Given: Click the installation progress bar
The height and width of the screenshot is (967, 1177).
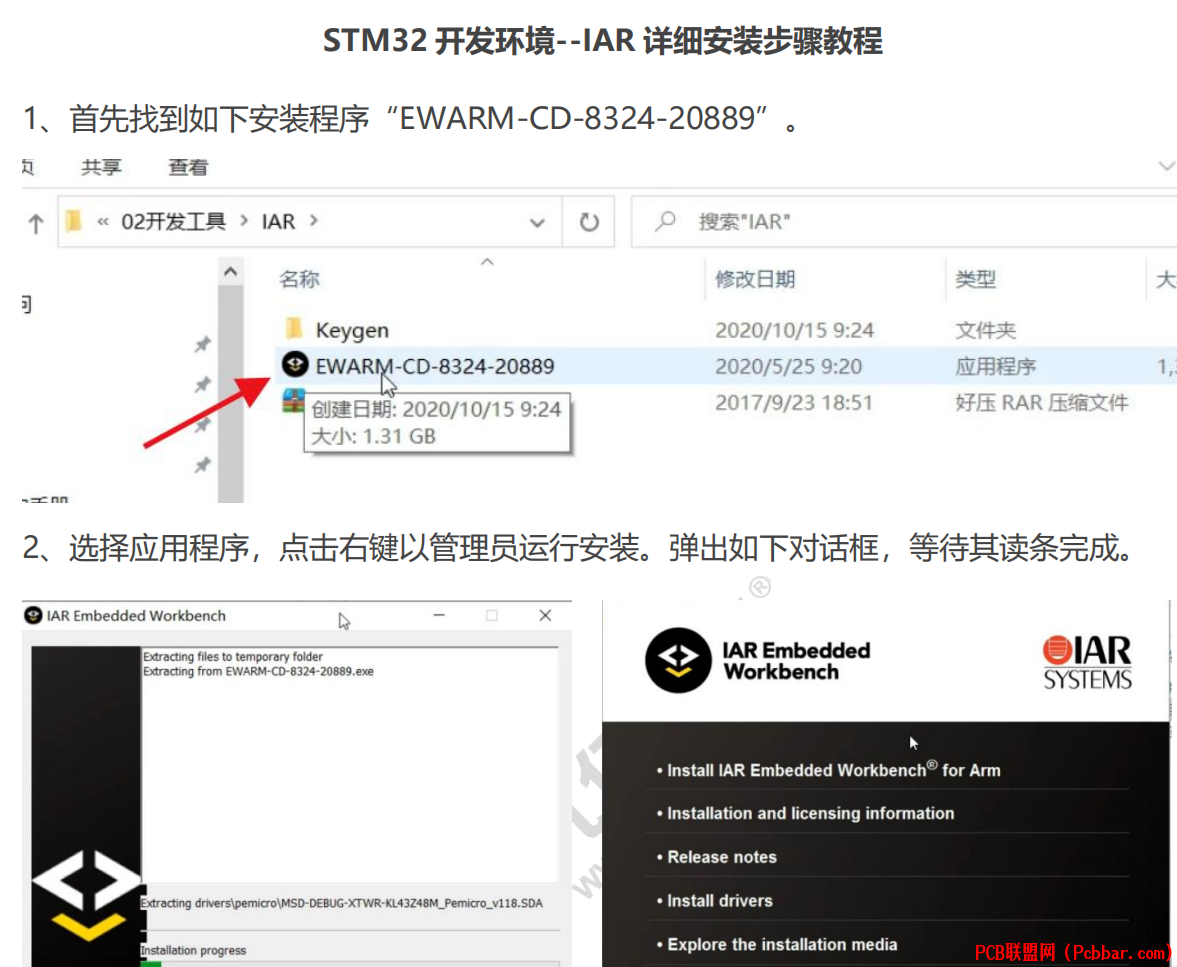Looking at the screenshot, I should click(x=350, y=963).
